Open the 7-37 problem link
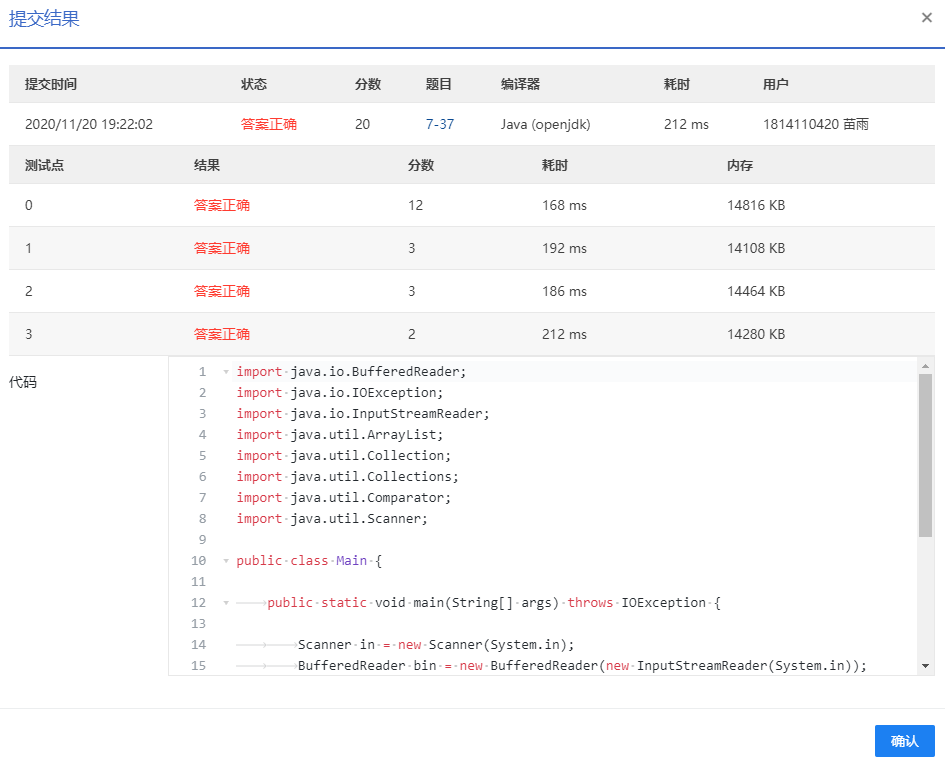This screenshot has height=770, width=945. pos(439,124)
